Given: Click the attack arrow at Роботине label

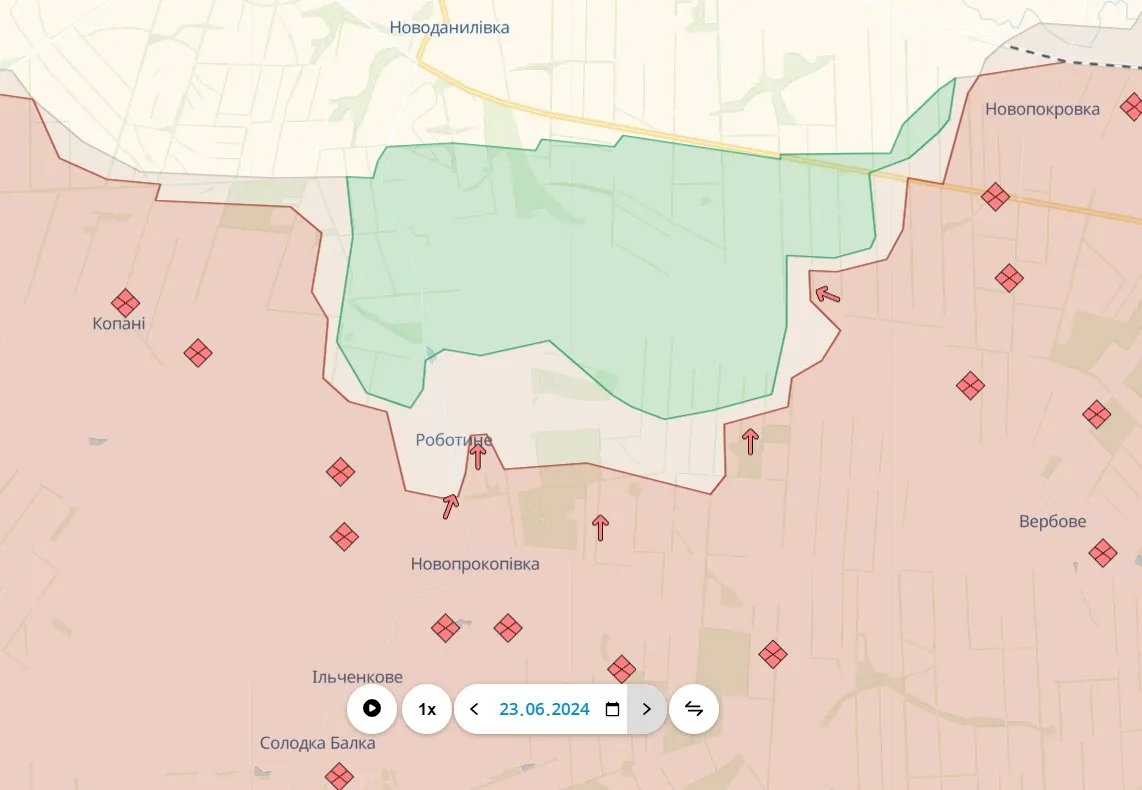Looking at the screenshot, I should [478, 456].
